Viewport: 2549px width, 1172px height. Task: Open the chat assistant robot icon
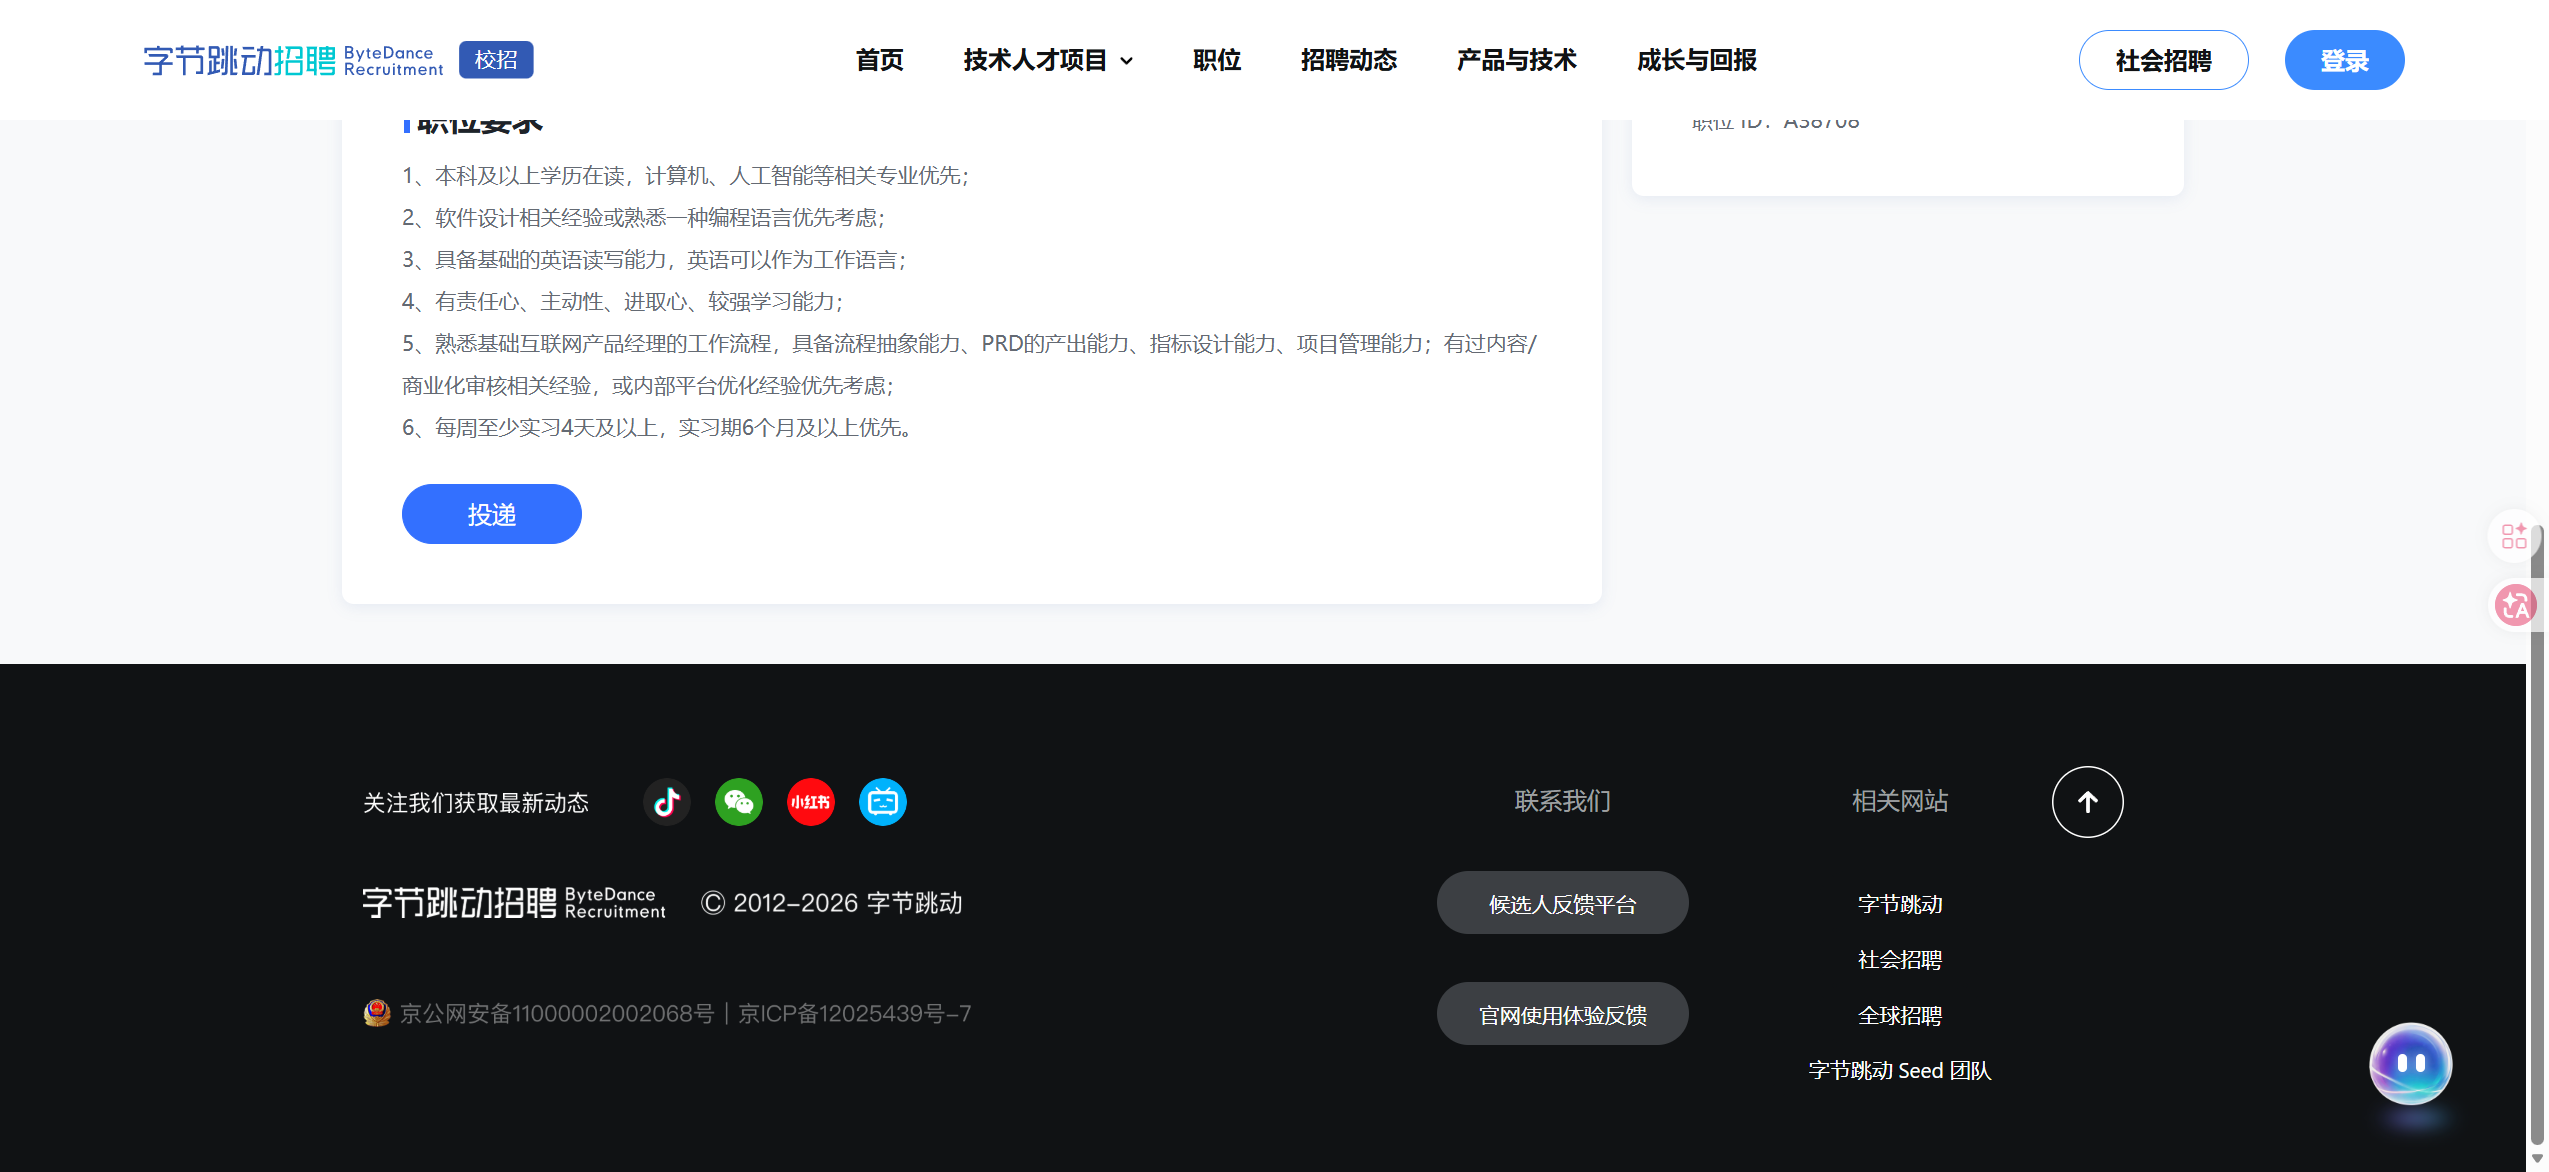click(2411, 1064)
